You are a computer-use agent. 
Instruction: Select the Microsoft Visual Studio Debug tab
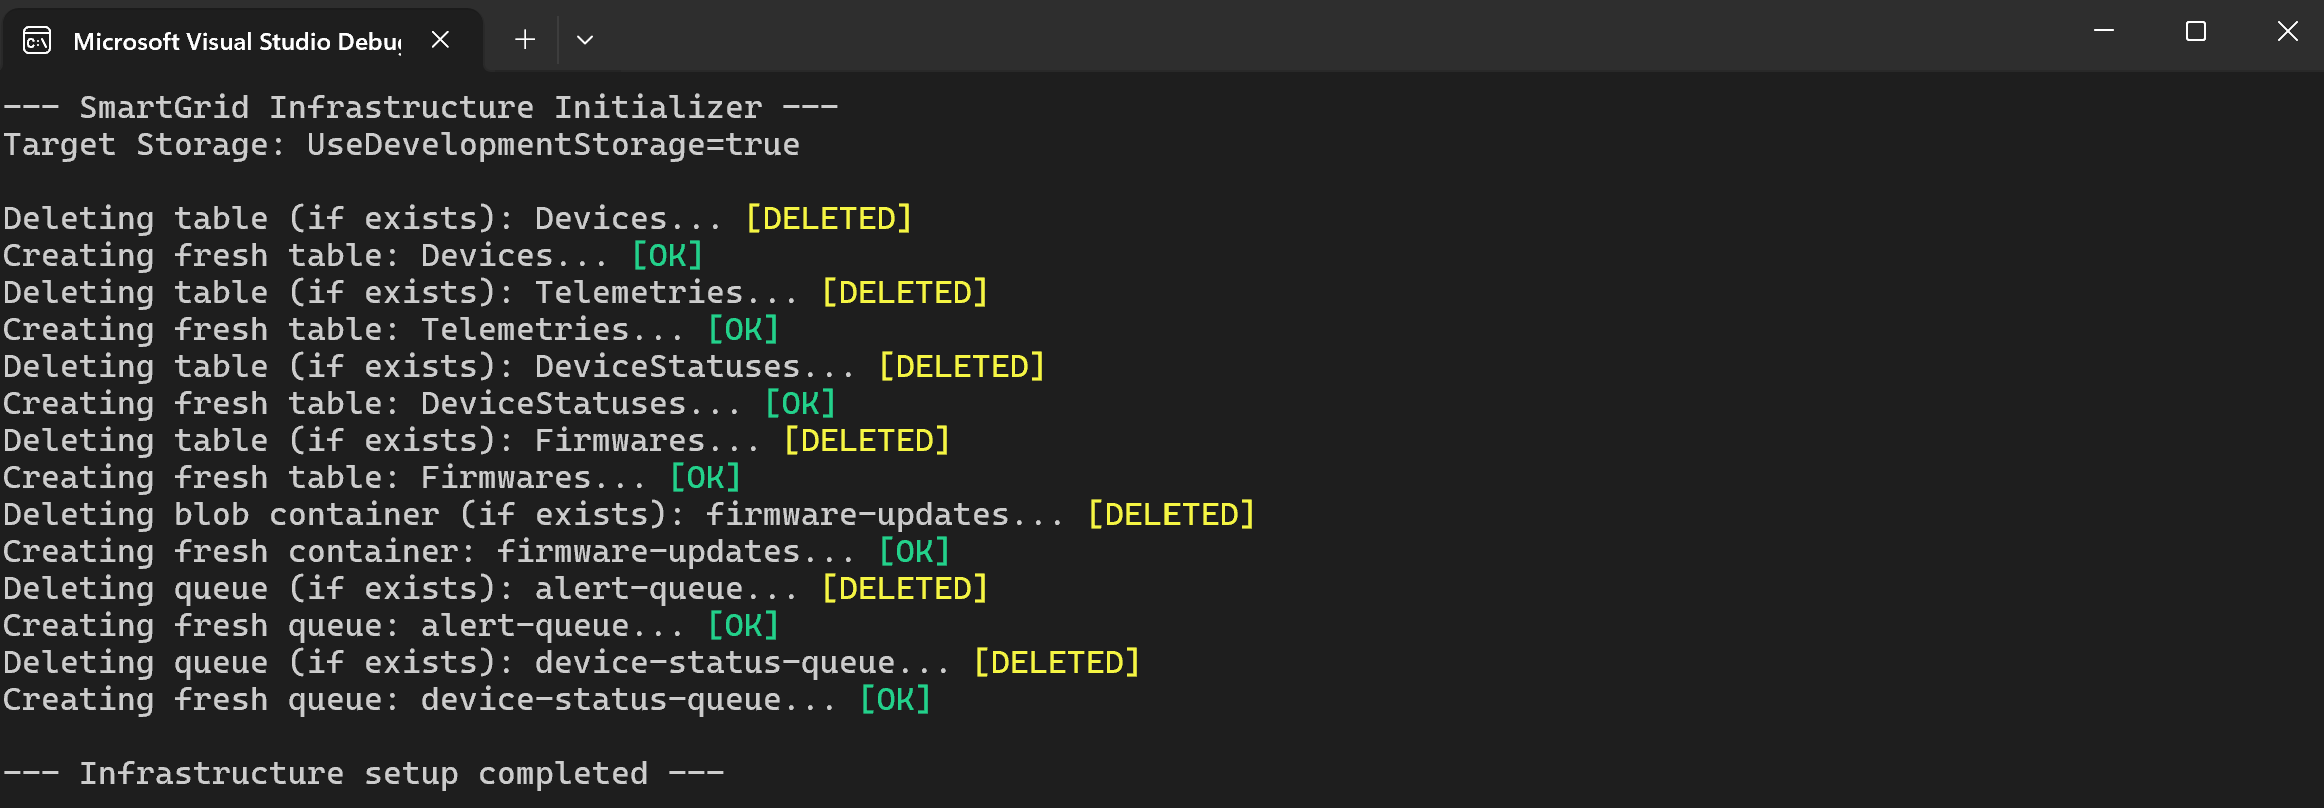pyautogui.click(x=236, y=41)
